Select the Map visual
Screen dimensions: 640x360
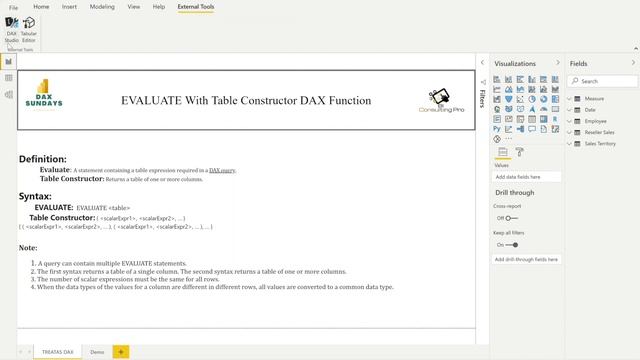click(x=497, y=109)
